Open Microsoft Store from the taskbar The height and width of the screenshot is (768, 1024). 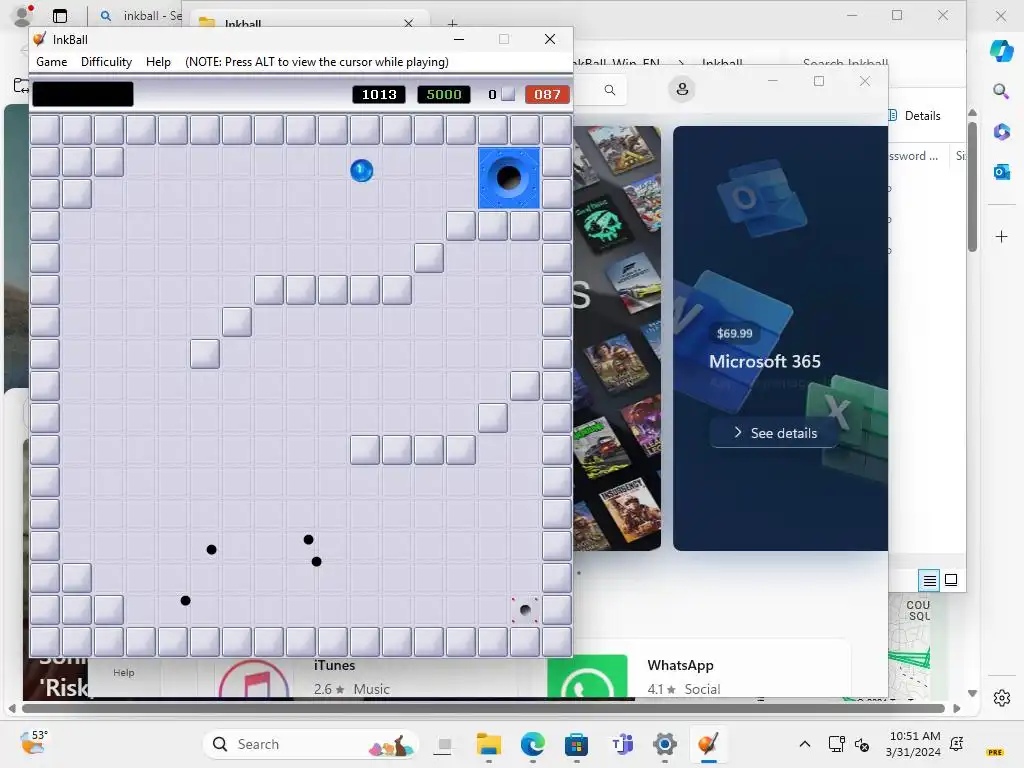(576, 744)
